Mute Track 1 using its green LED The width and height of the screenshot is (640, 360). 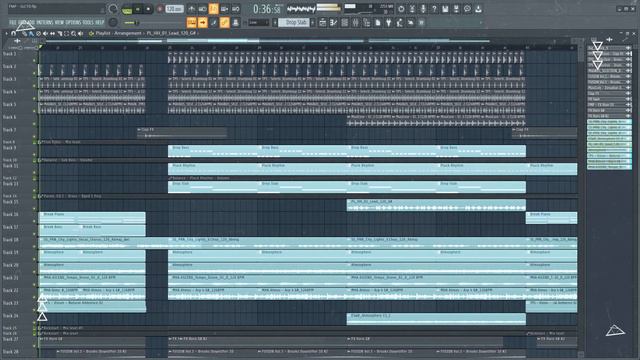(34, 60)
